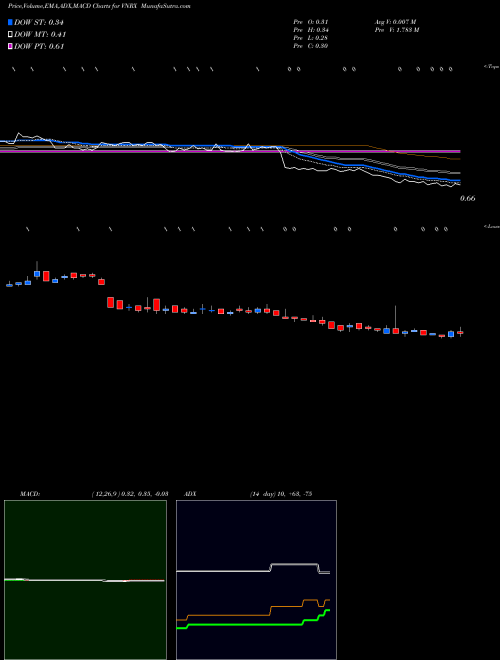Select the 'DOW ST: 0.34' legend text
The width and height of the screenshot is (500, 660).
click(39, 22)
